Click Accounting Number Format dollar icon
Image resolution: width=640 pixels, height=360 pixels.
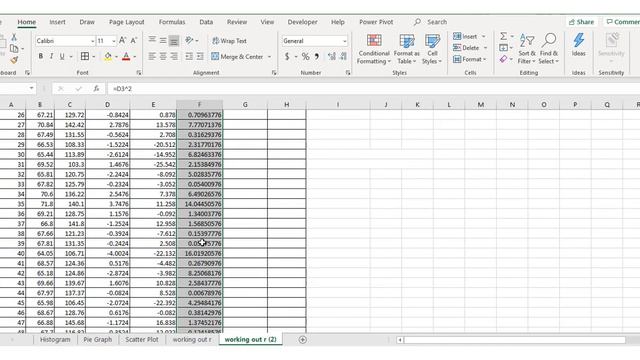click(287, 56)
